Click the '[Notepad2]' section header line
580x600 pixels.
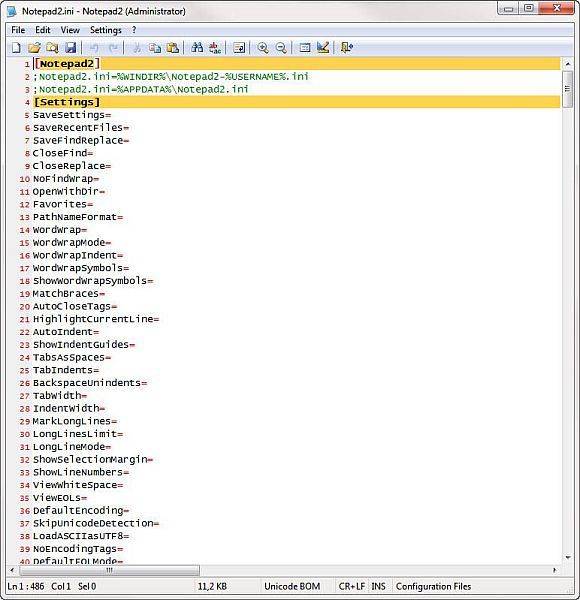(297, 64)
